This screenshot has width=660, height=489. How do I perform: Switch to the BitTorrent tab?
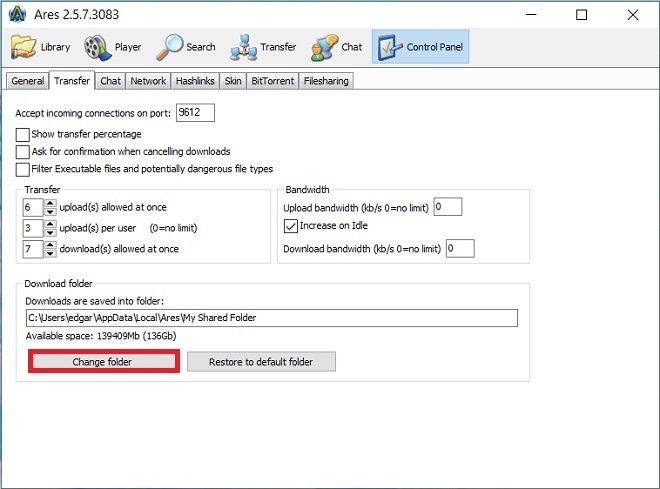click(273, 81)
